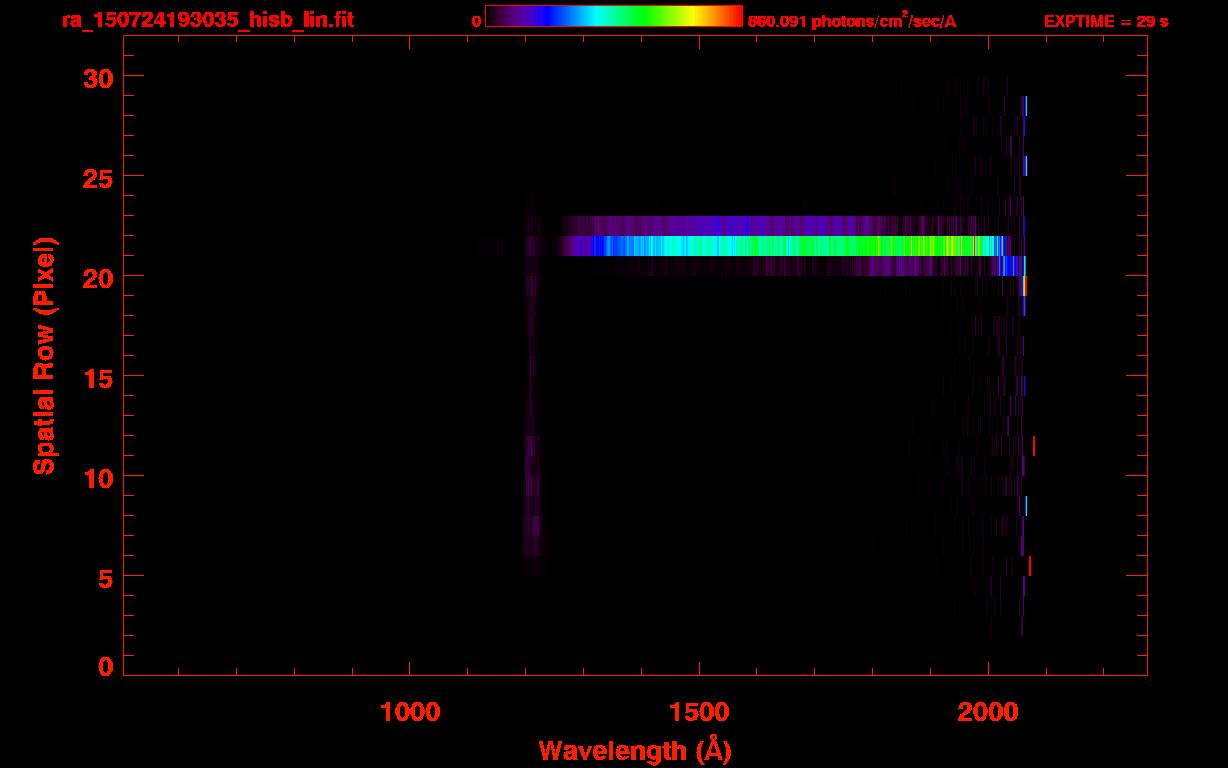Screen dimensions: 1228x768
Task: Click the faint vertical emission line near 1216 Å
Action: 533,385
